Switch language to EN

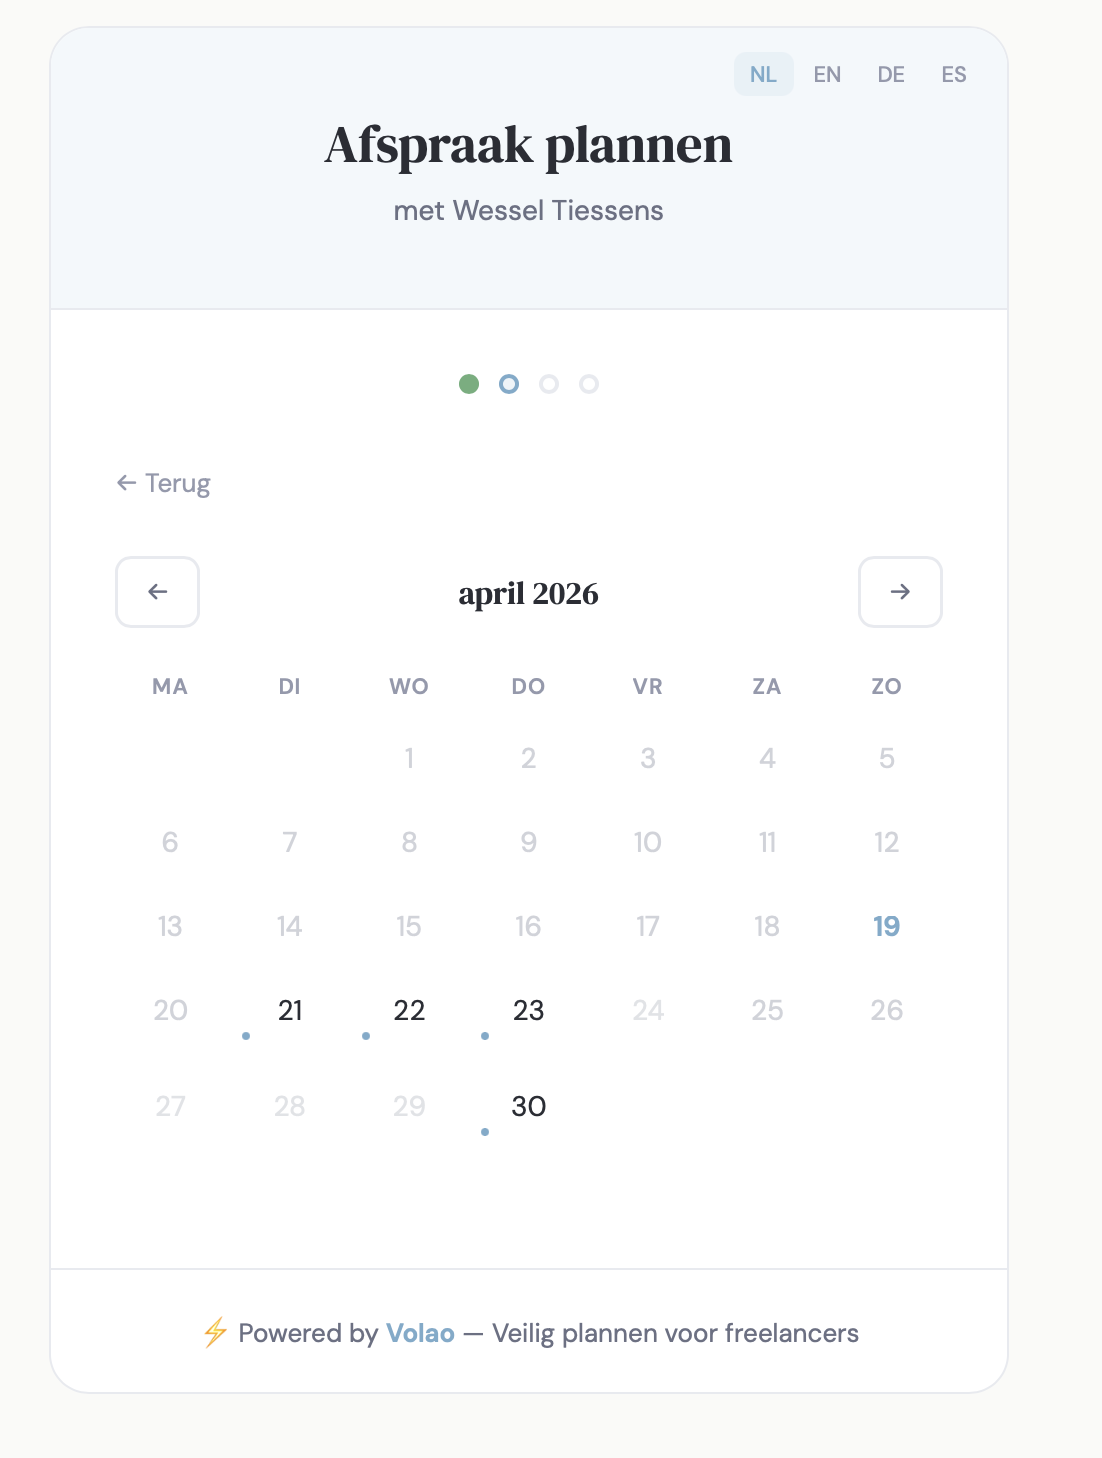[827, 74]
